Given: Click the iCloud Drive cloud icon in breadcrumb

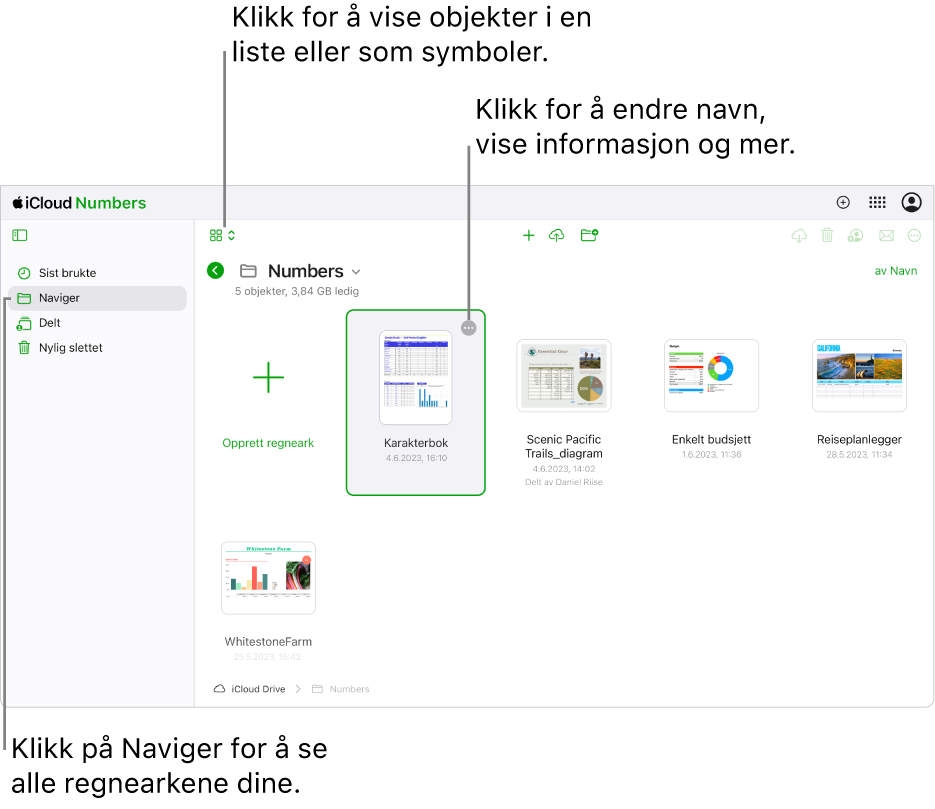Looking at the screenshot, I should [219, 689].
